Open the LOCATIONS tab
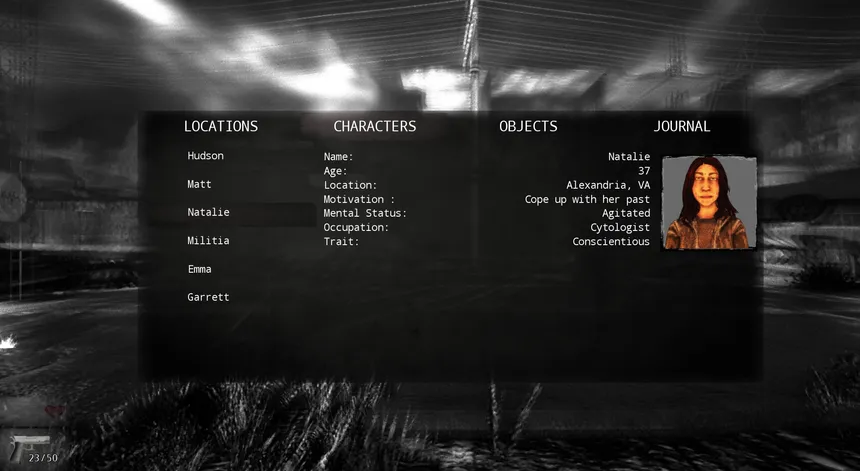 click(220, 127)
